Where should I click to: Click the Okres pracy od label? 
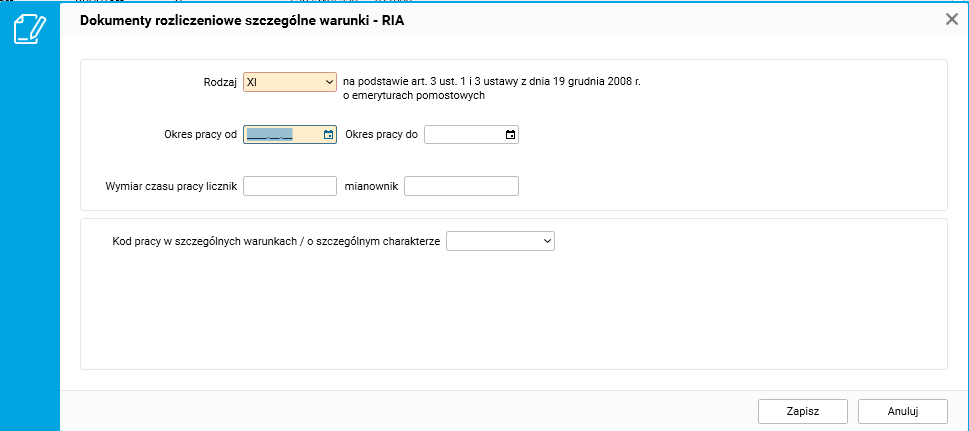(x=200, y=135)
